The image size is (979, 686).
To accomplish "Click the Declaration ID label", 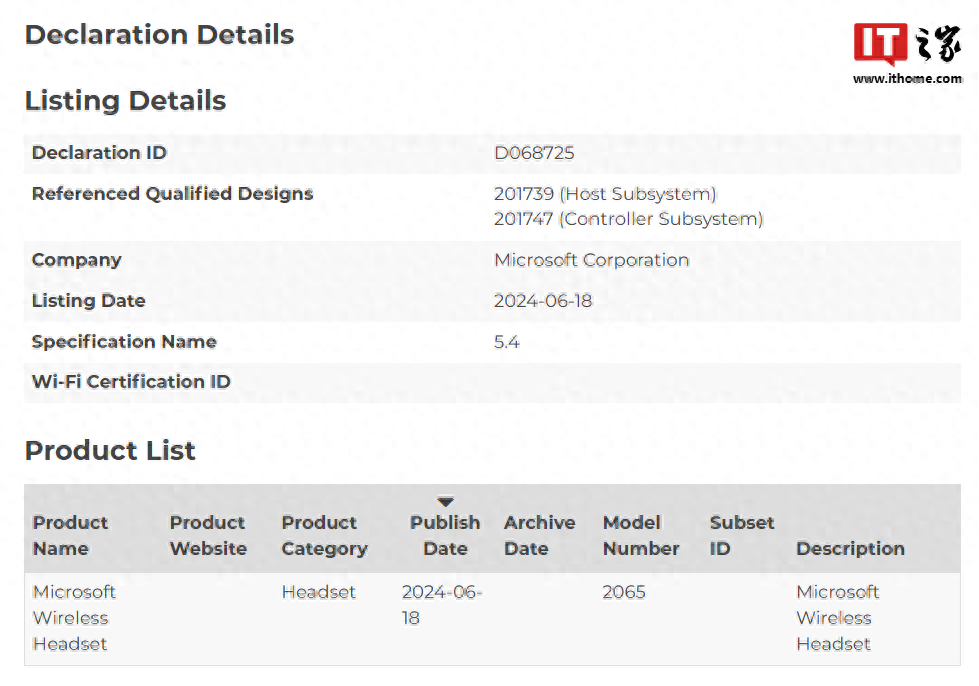I will (x=99, y=153).
